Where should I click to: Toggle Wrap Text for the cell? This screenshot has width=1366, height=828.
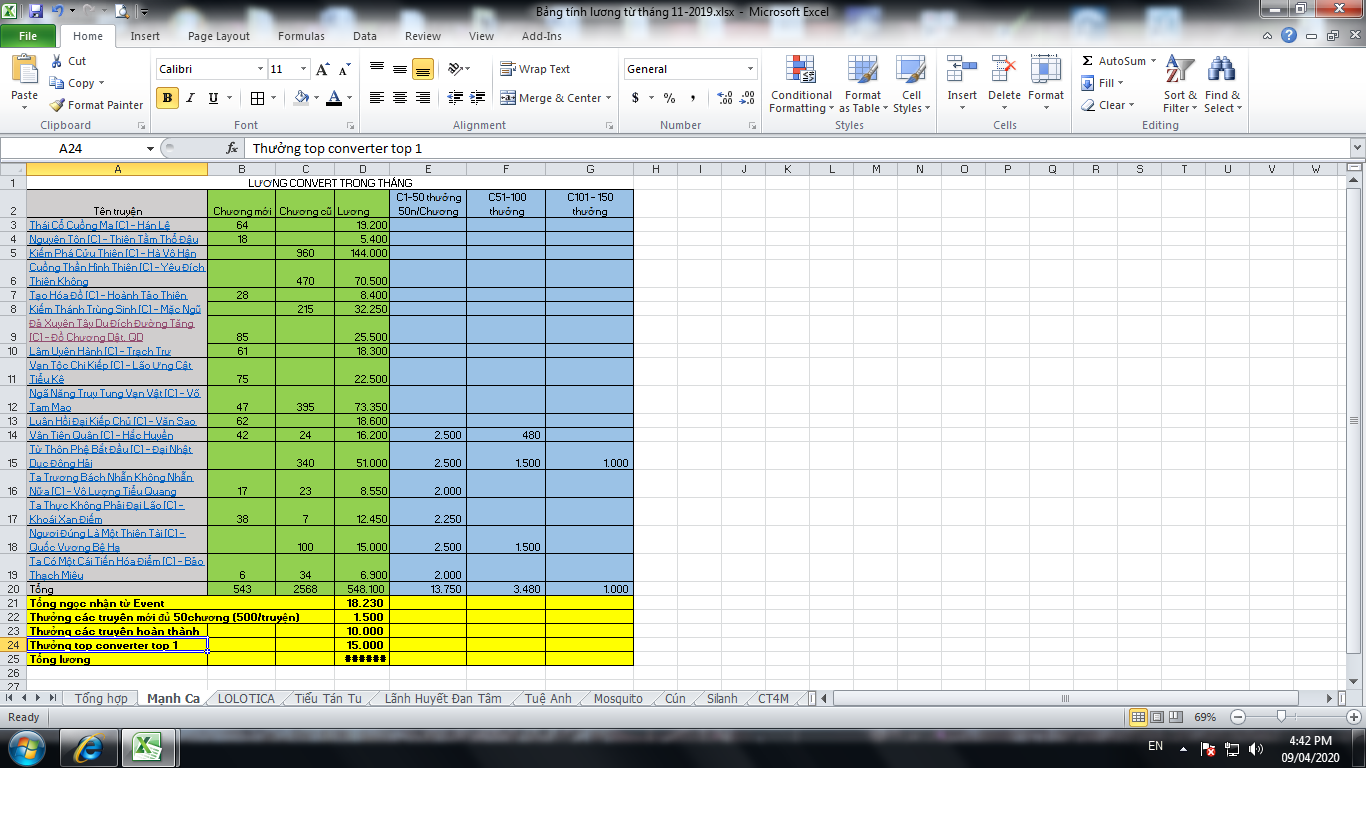[535, 69]
